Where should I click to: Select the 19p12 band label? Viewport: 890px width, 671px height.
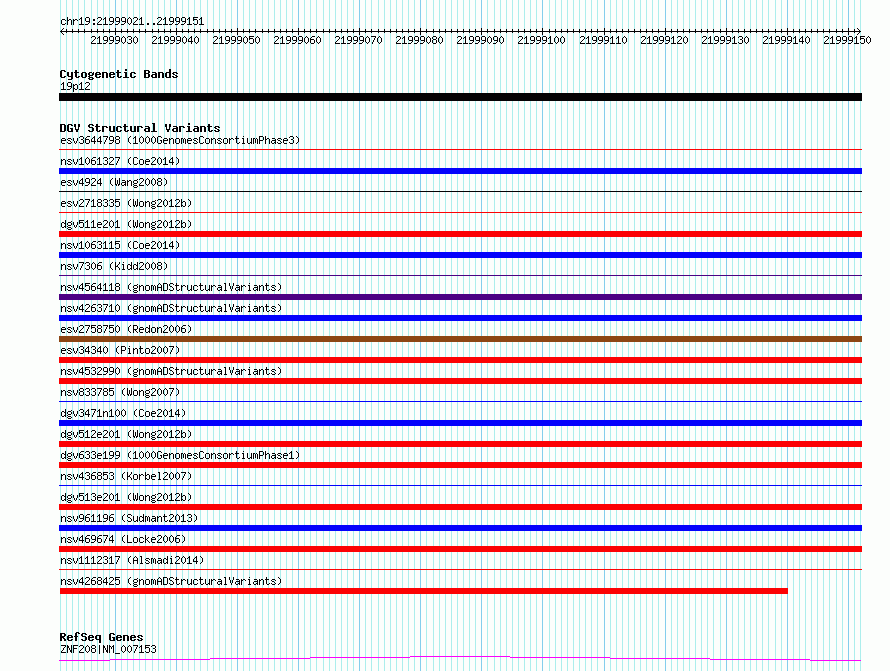(x=75, y=86)
